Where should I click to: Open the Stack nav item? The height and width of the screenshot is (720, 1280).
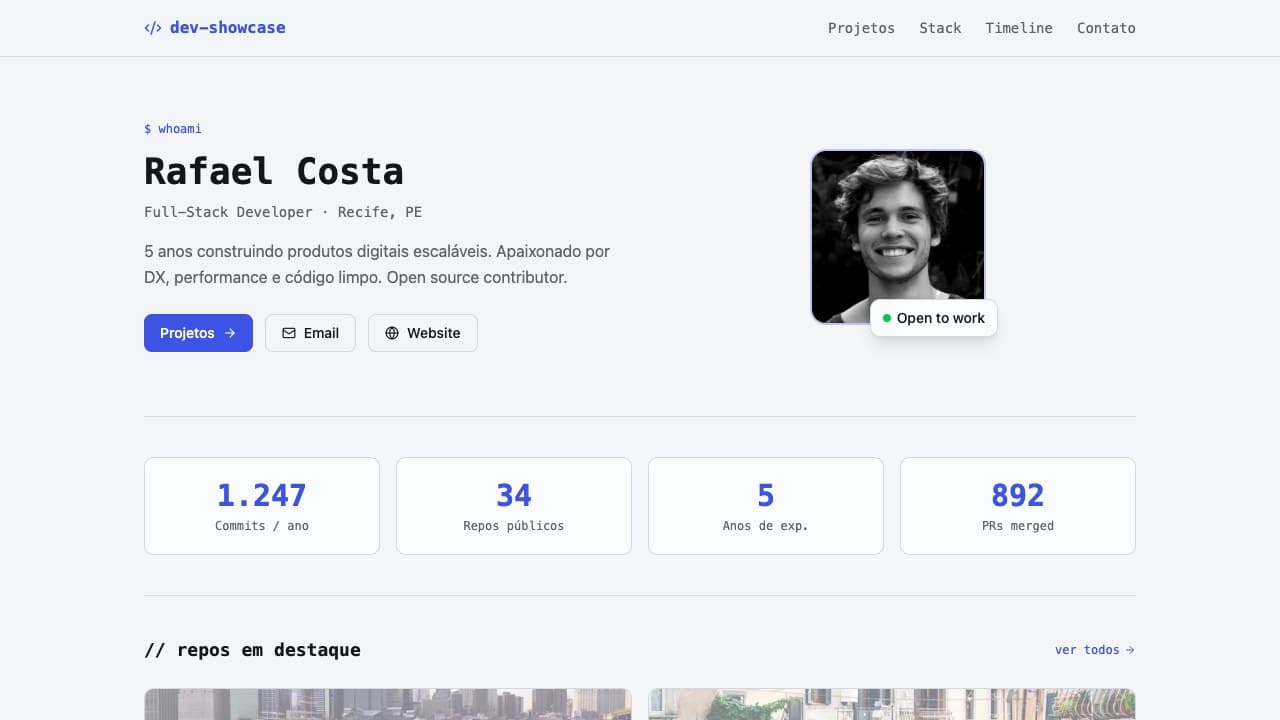pyautogui.click(x=940, y=28)
